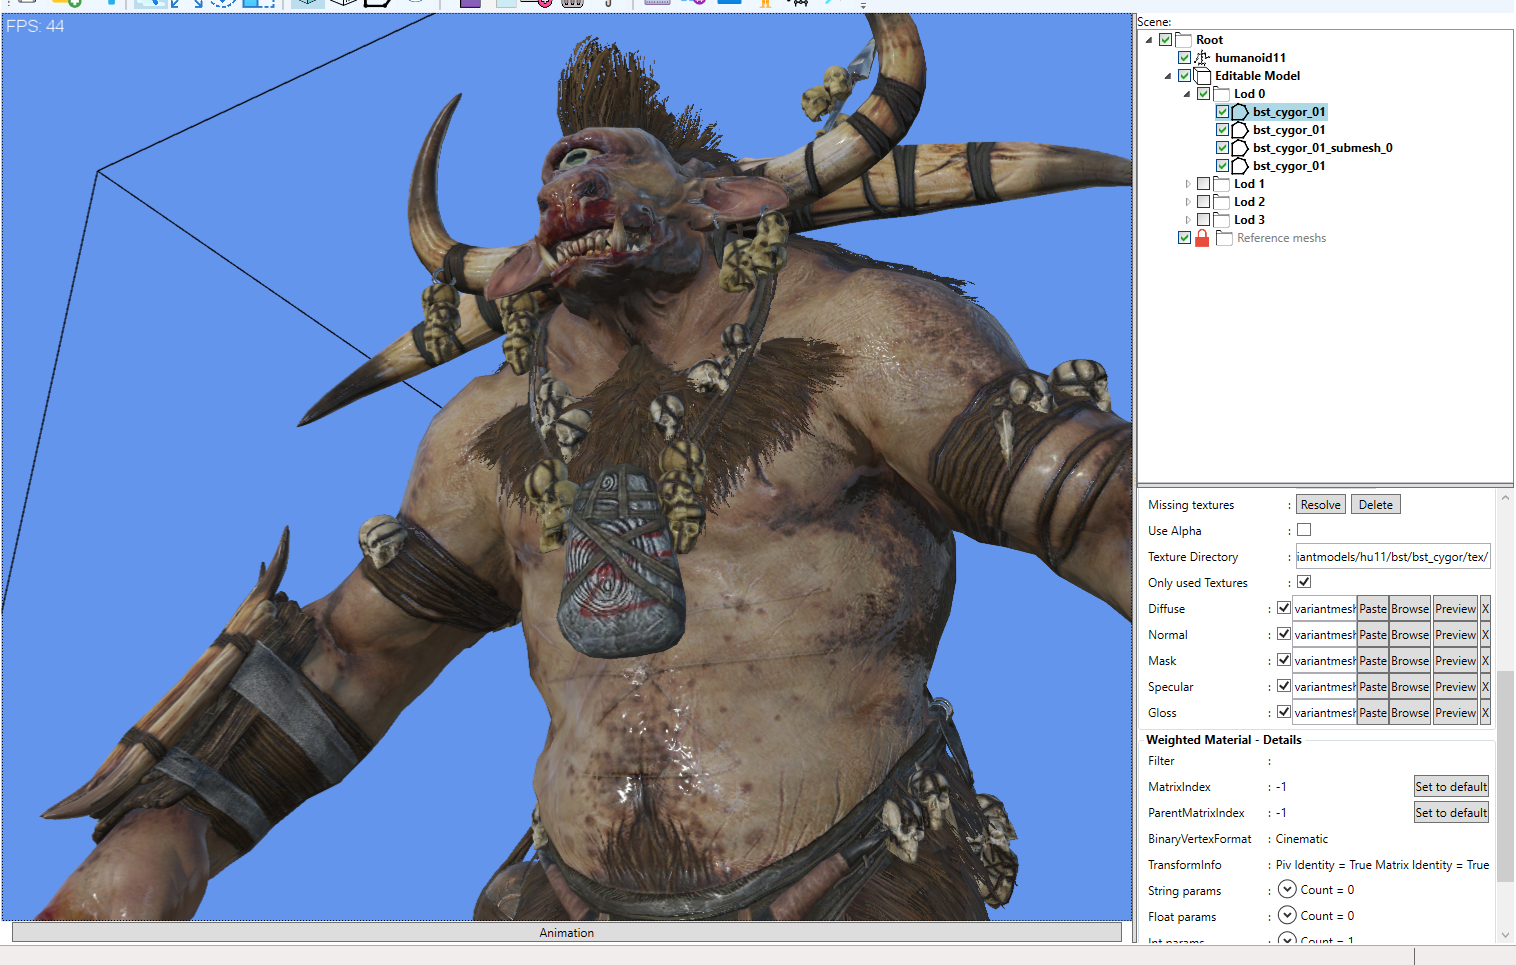Uncheck the Mask texture checkbox
The width and height of the screenshot is (1516, 965).
point(1284,660)
